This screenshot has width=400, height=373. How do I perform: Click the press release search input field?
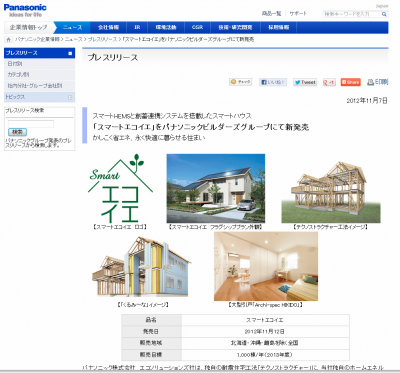(x=31, y=124)
